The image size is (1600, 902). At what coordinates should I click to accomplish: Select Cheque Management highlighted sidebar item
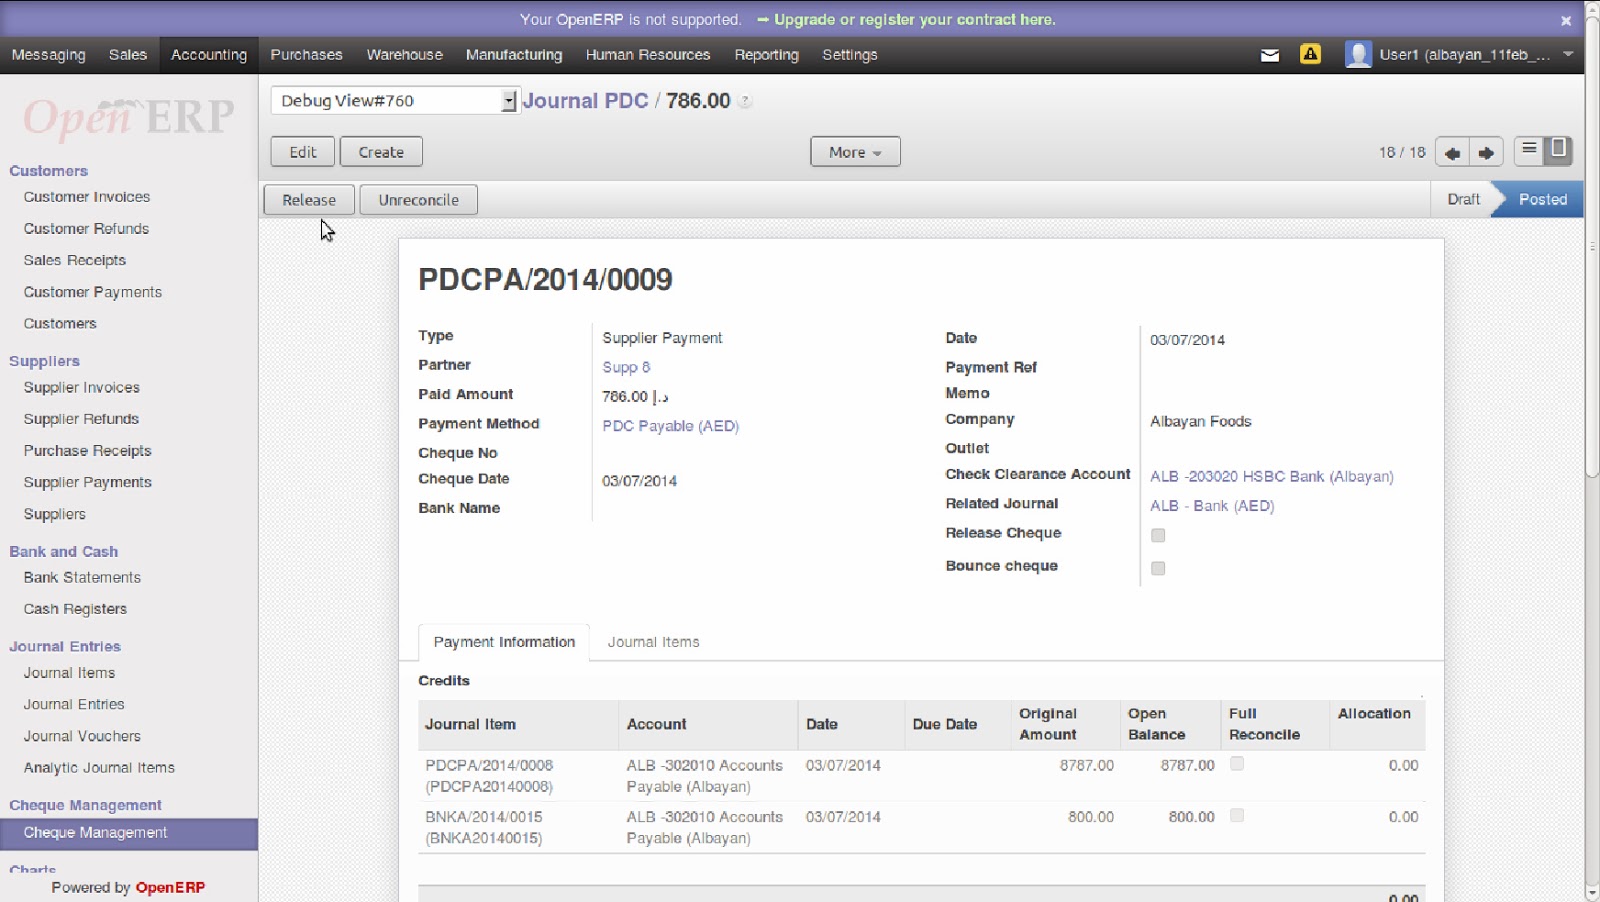pos(129,833)
